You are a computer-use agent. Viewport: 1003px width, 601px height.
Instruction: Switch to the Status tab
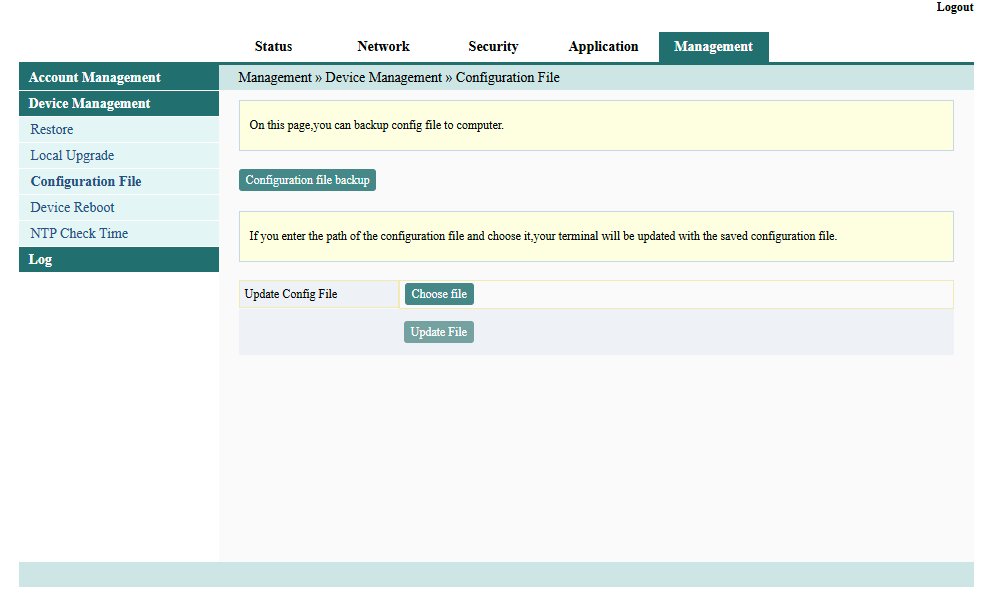[273, 47]
